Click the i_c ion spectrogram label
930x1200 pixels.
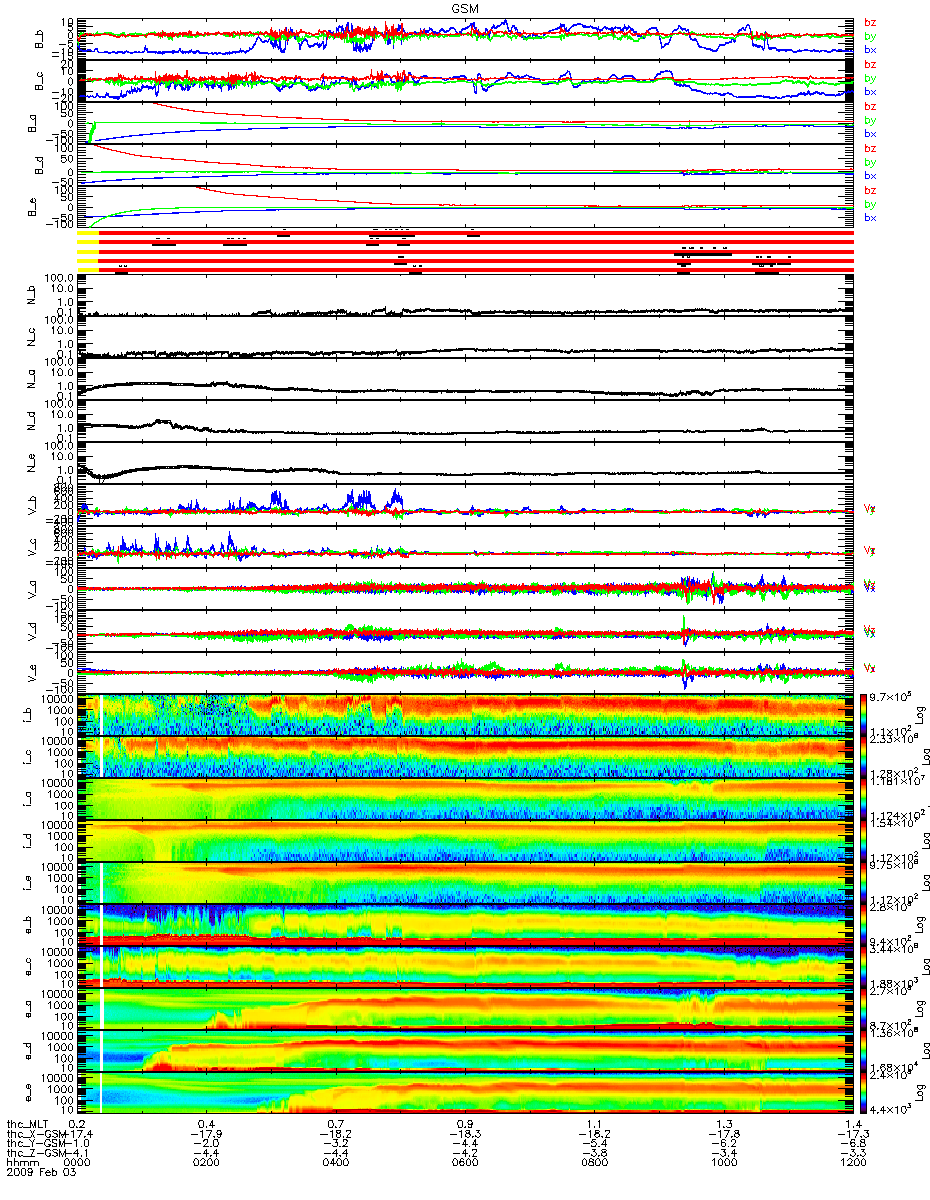click(x=26, y=757)
